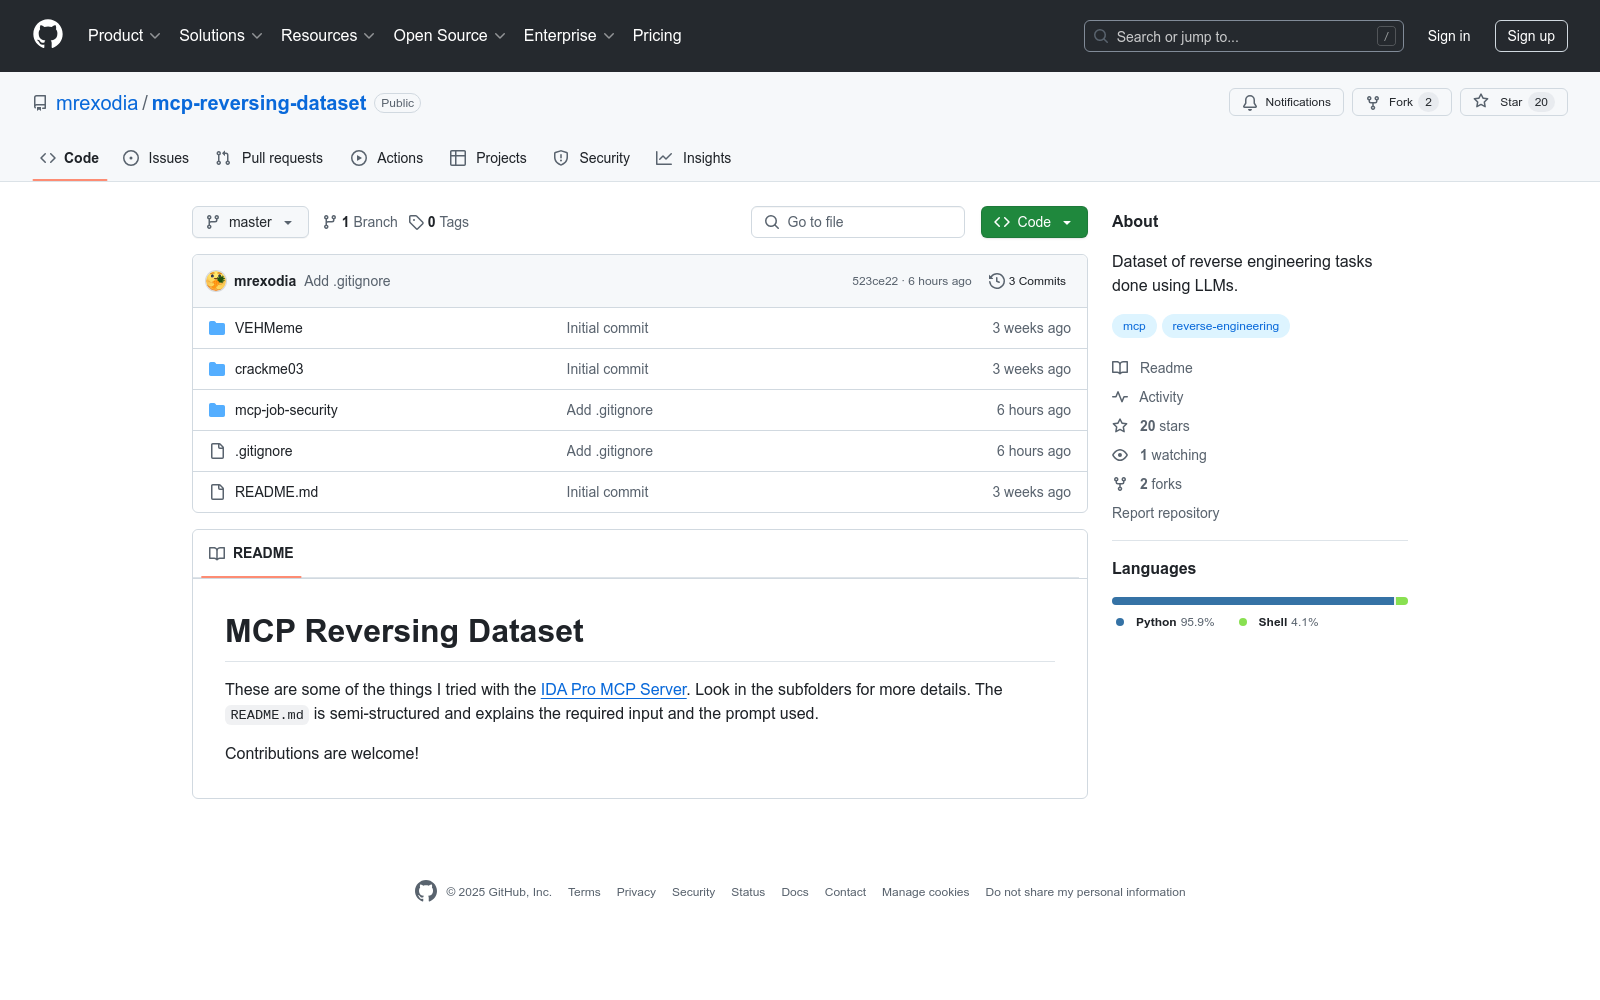Click the Fork icon
The image size is (1600, 1000).
(x=1373, y=102)
